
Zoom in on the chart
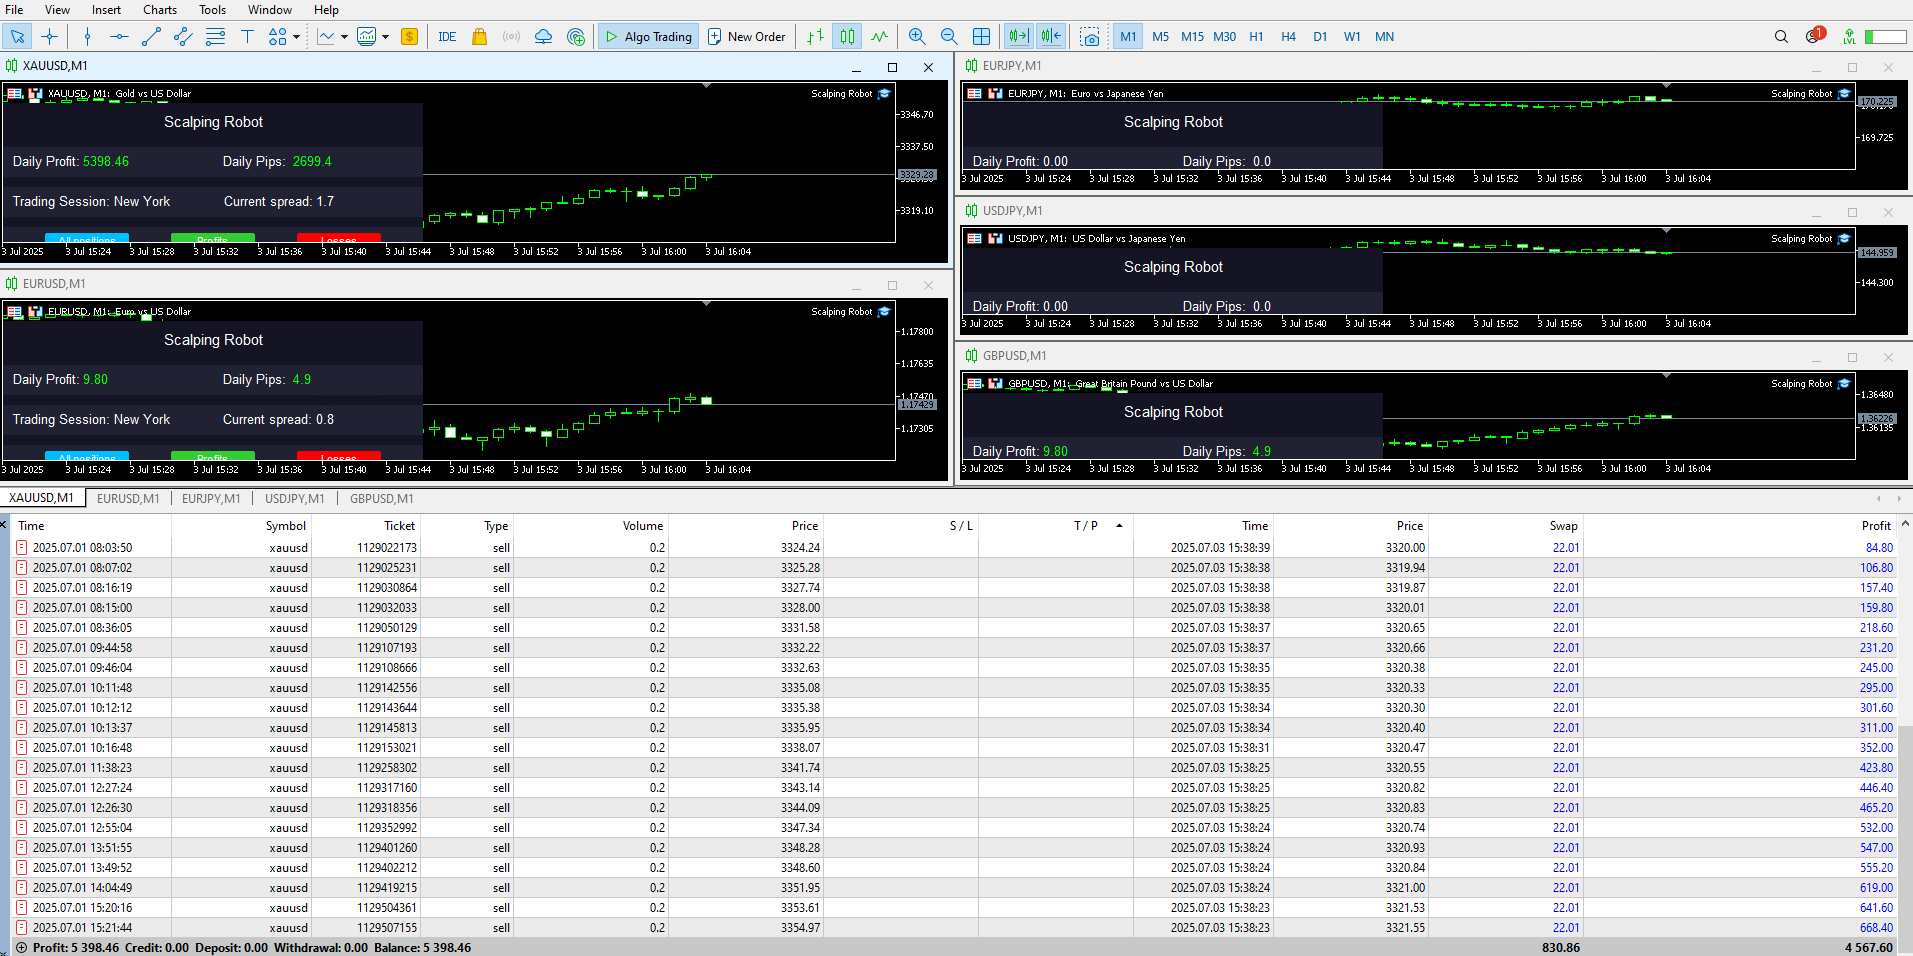point(917,37)
